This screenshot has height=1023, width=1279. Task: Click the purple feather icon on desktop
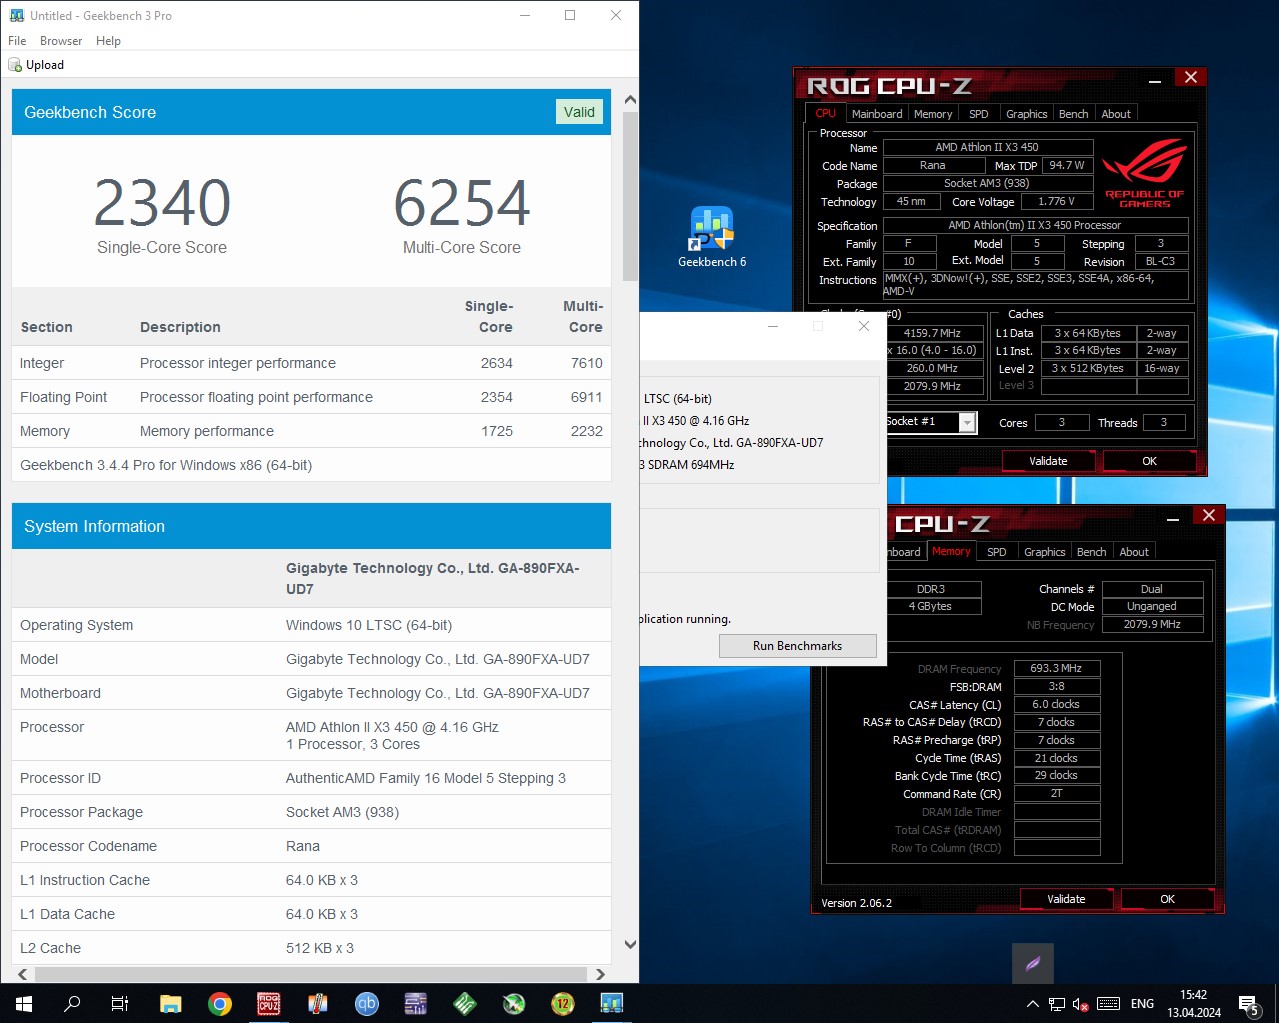pyautogui.click(x=1033, y=964)
